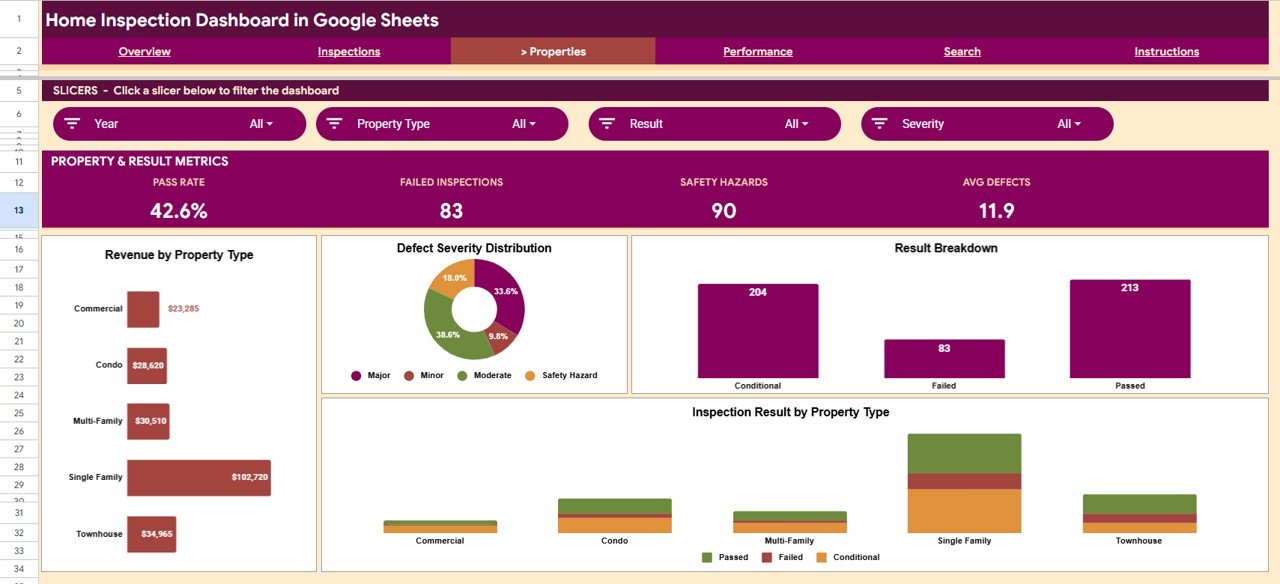Click the Failed legend red square
Image resolution: width=1280 pixels, height=584 pixels.
(x=767, y=557)
